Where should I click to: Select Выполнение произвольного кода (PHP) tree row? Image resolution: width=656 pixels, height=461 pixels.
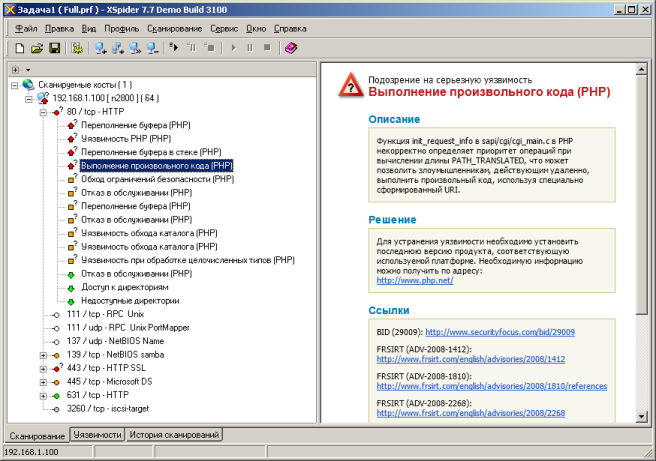coord(156,166)
